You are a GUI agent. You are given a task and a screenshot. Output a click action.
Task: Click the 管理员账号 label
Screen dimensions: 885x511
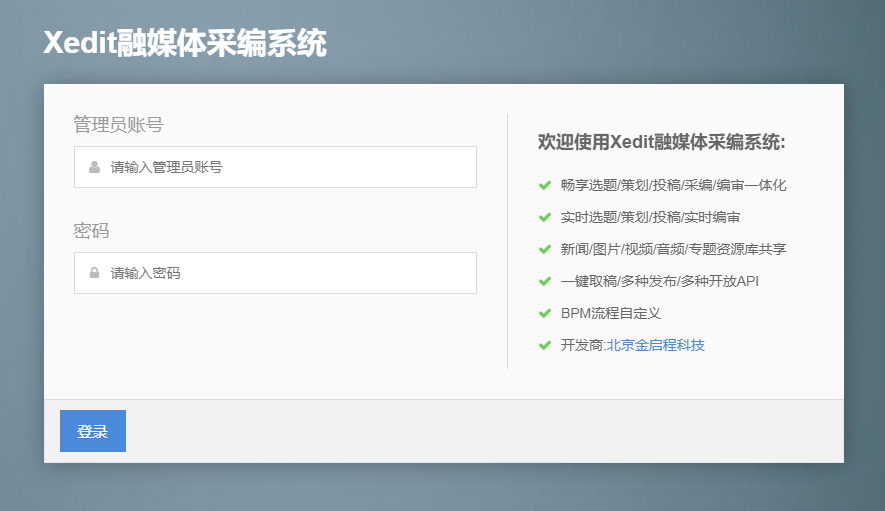click(118, 124)
